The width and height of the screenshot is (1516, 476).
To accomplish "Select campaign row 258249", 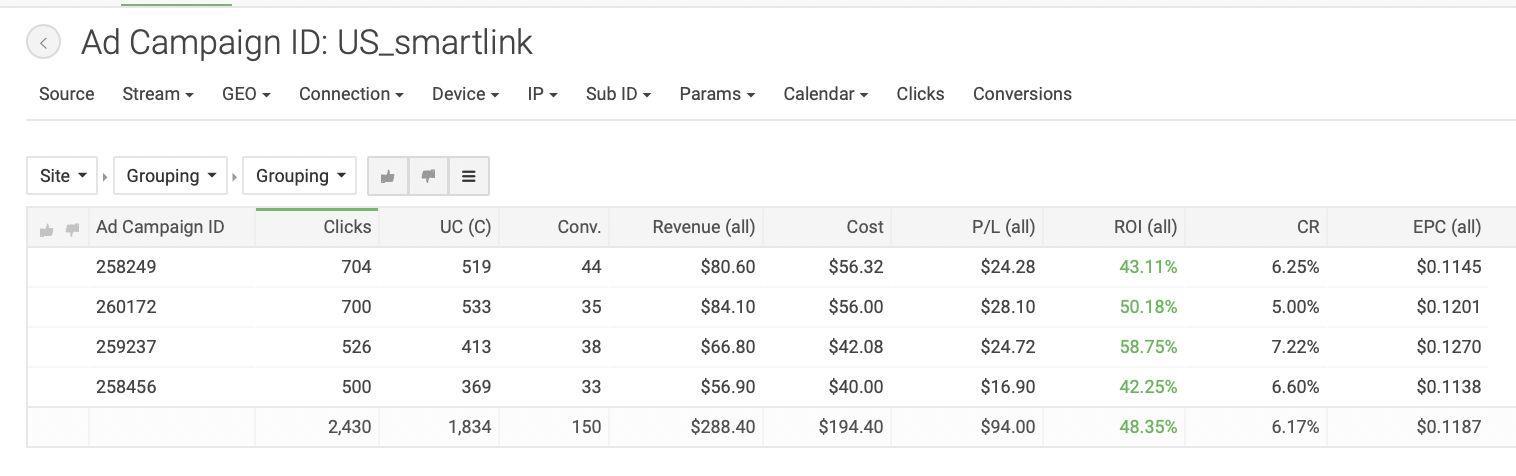I will point(127,267).
